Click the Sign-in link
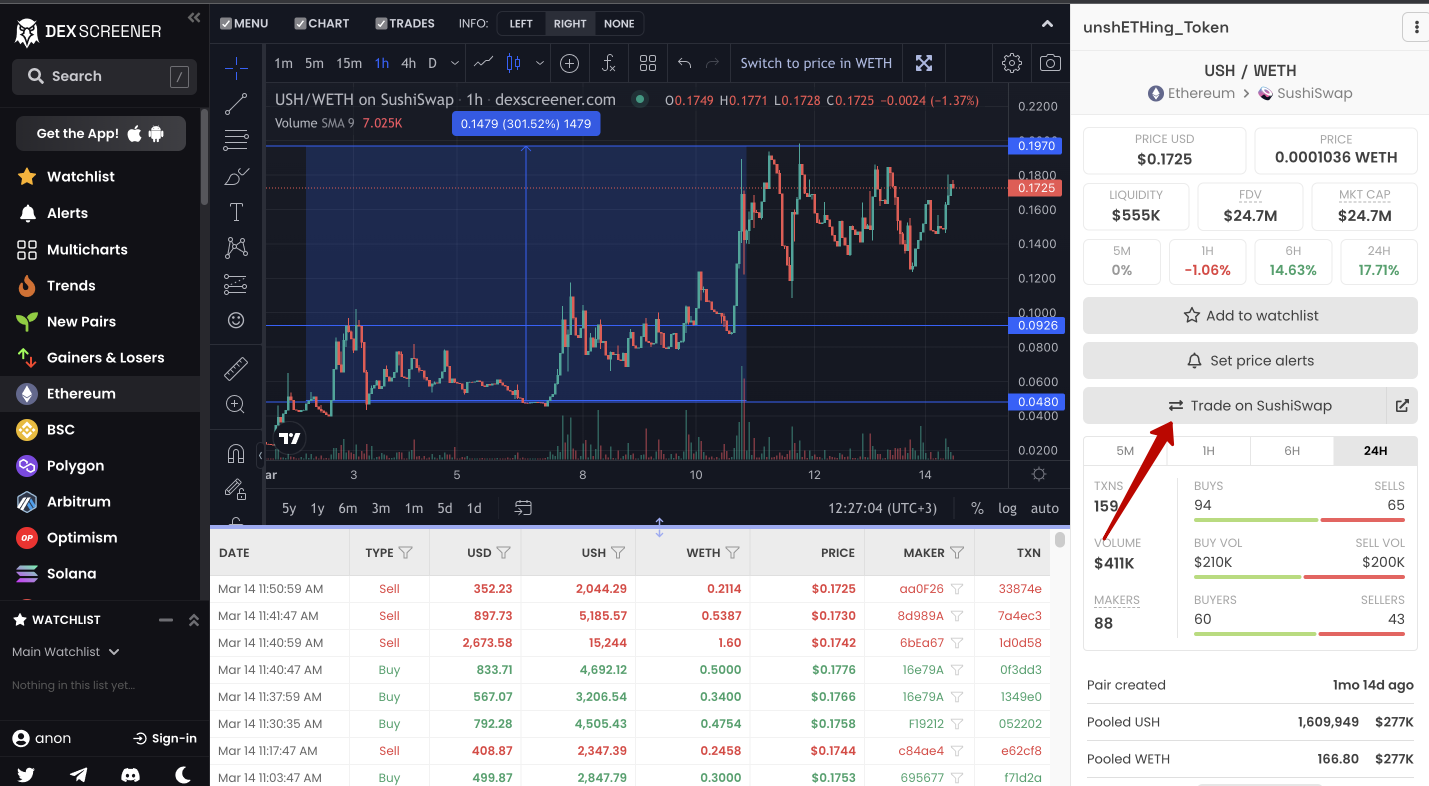 tap(165, 739)
